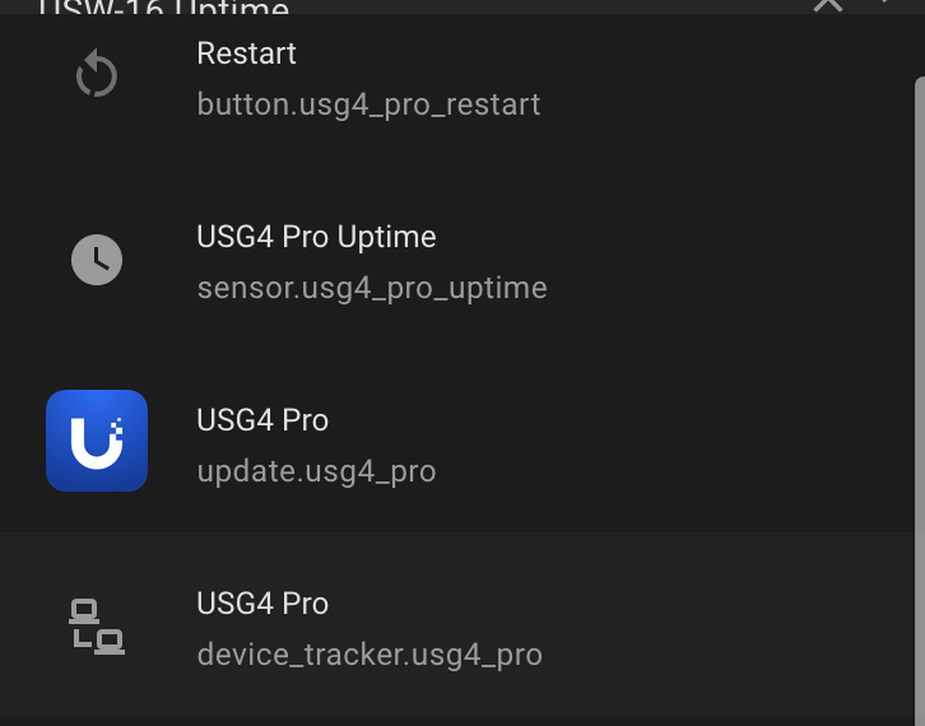925x726 pixels.
Task: Choose the USG4 Pro Uptime entry
Action: click(x=316, y=237)
